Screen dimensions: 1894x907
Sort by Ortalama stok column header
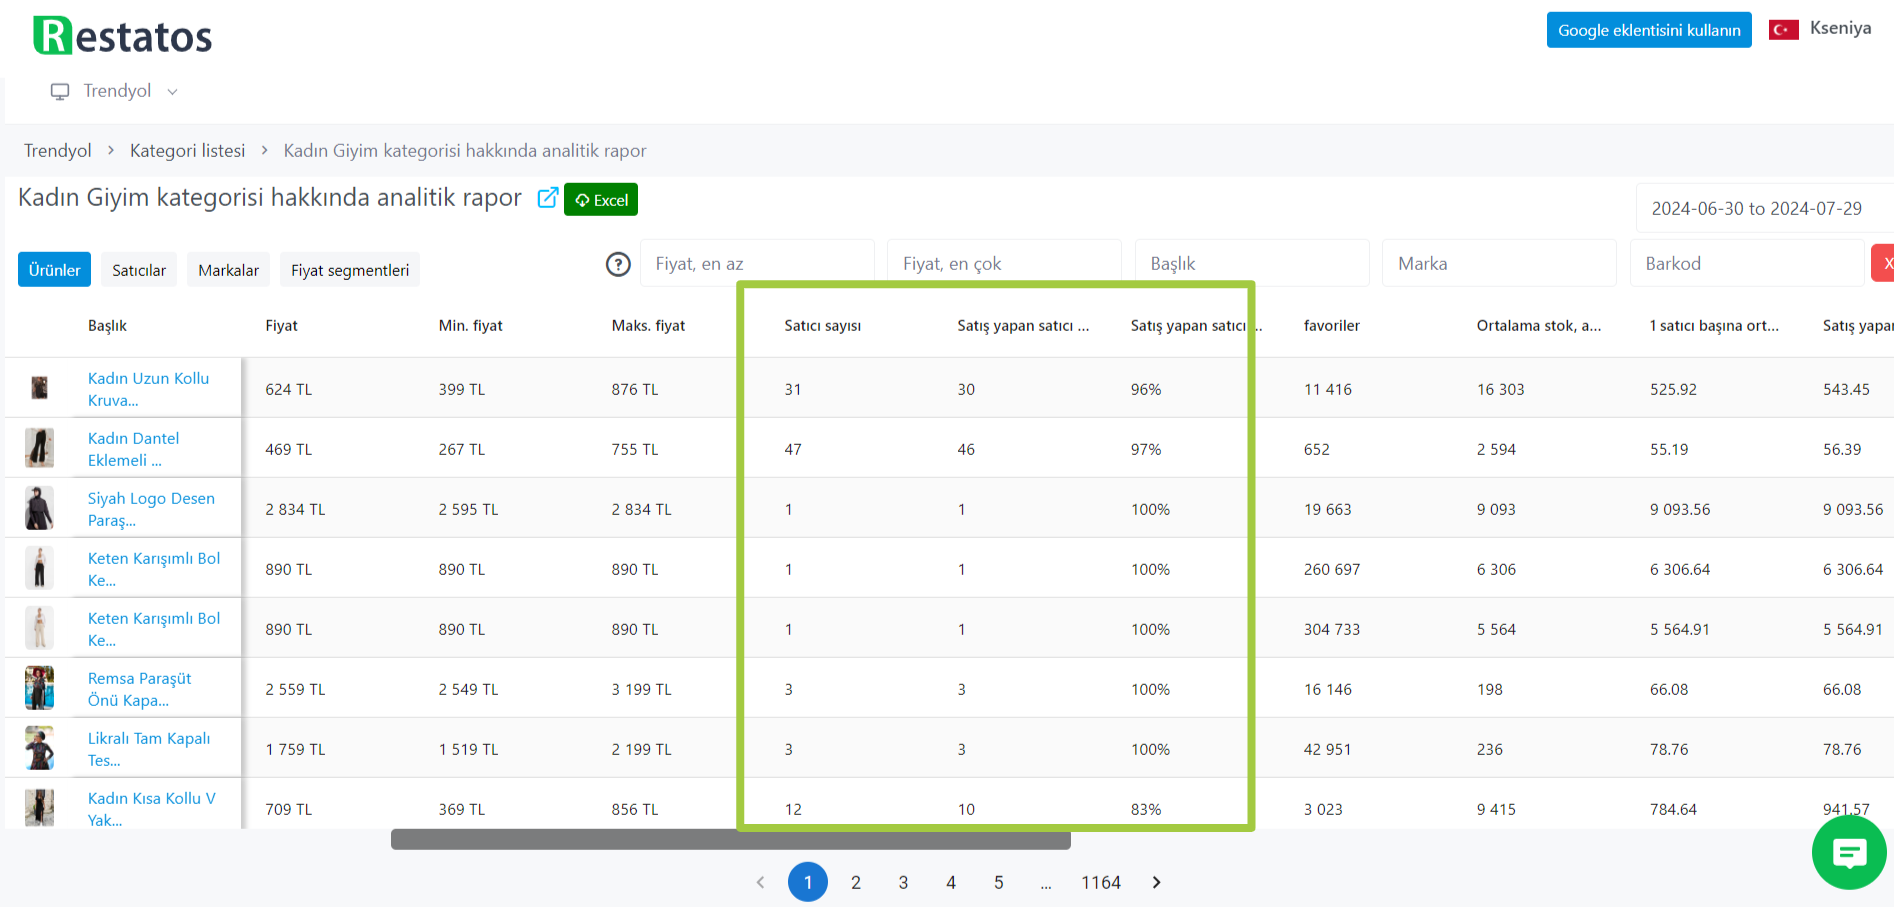(x=1538, y=326)
